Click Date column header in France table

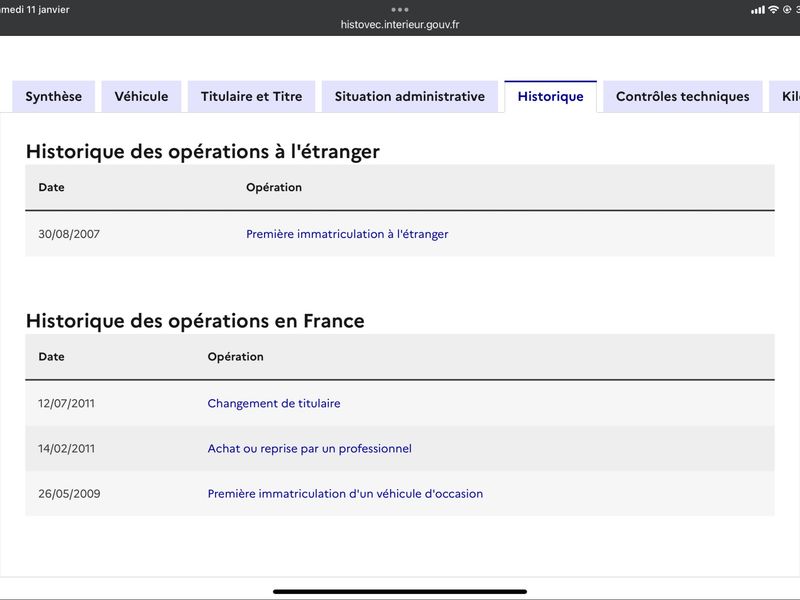(52, 357)
